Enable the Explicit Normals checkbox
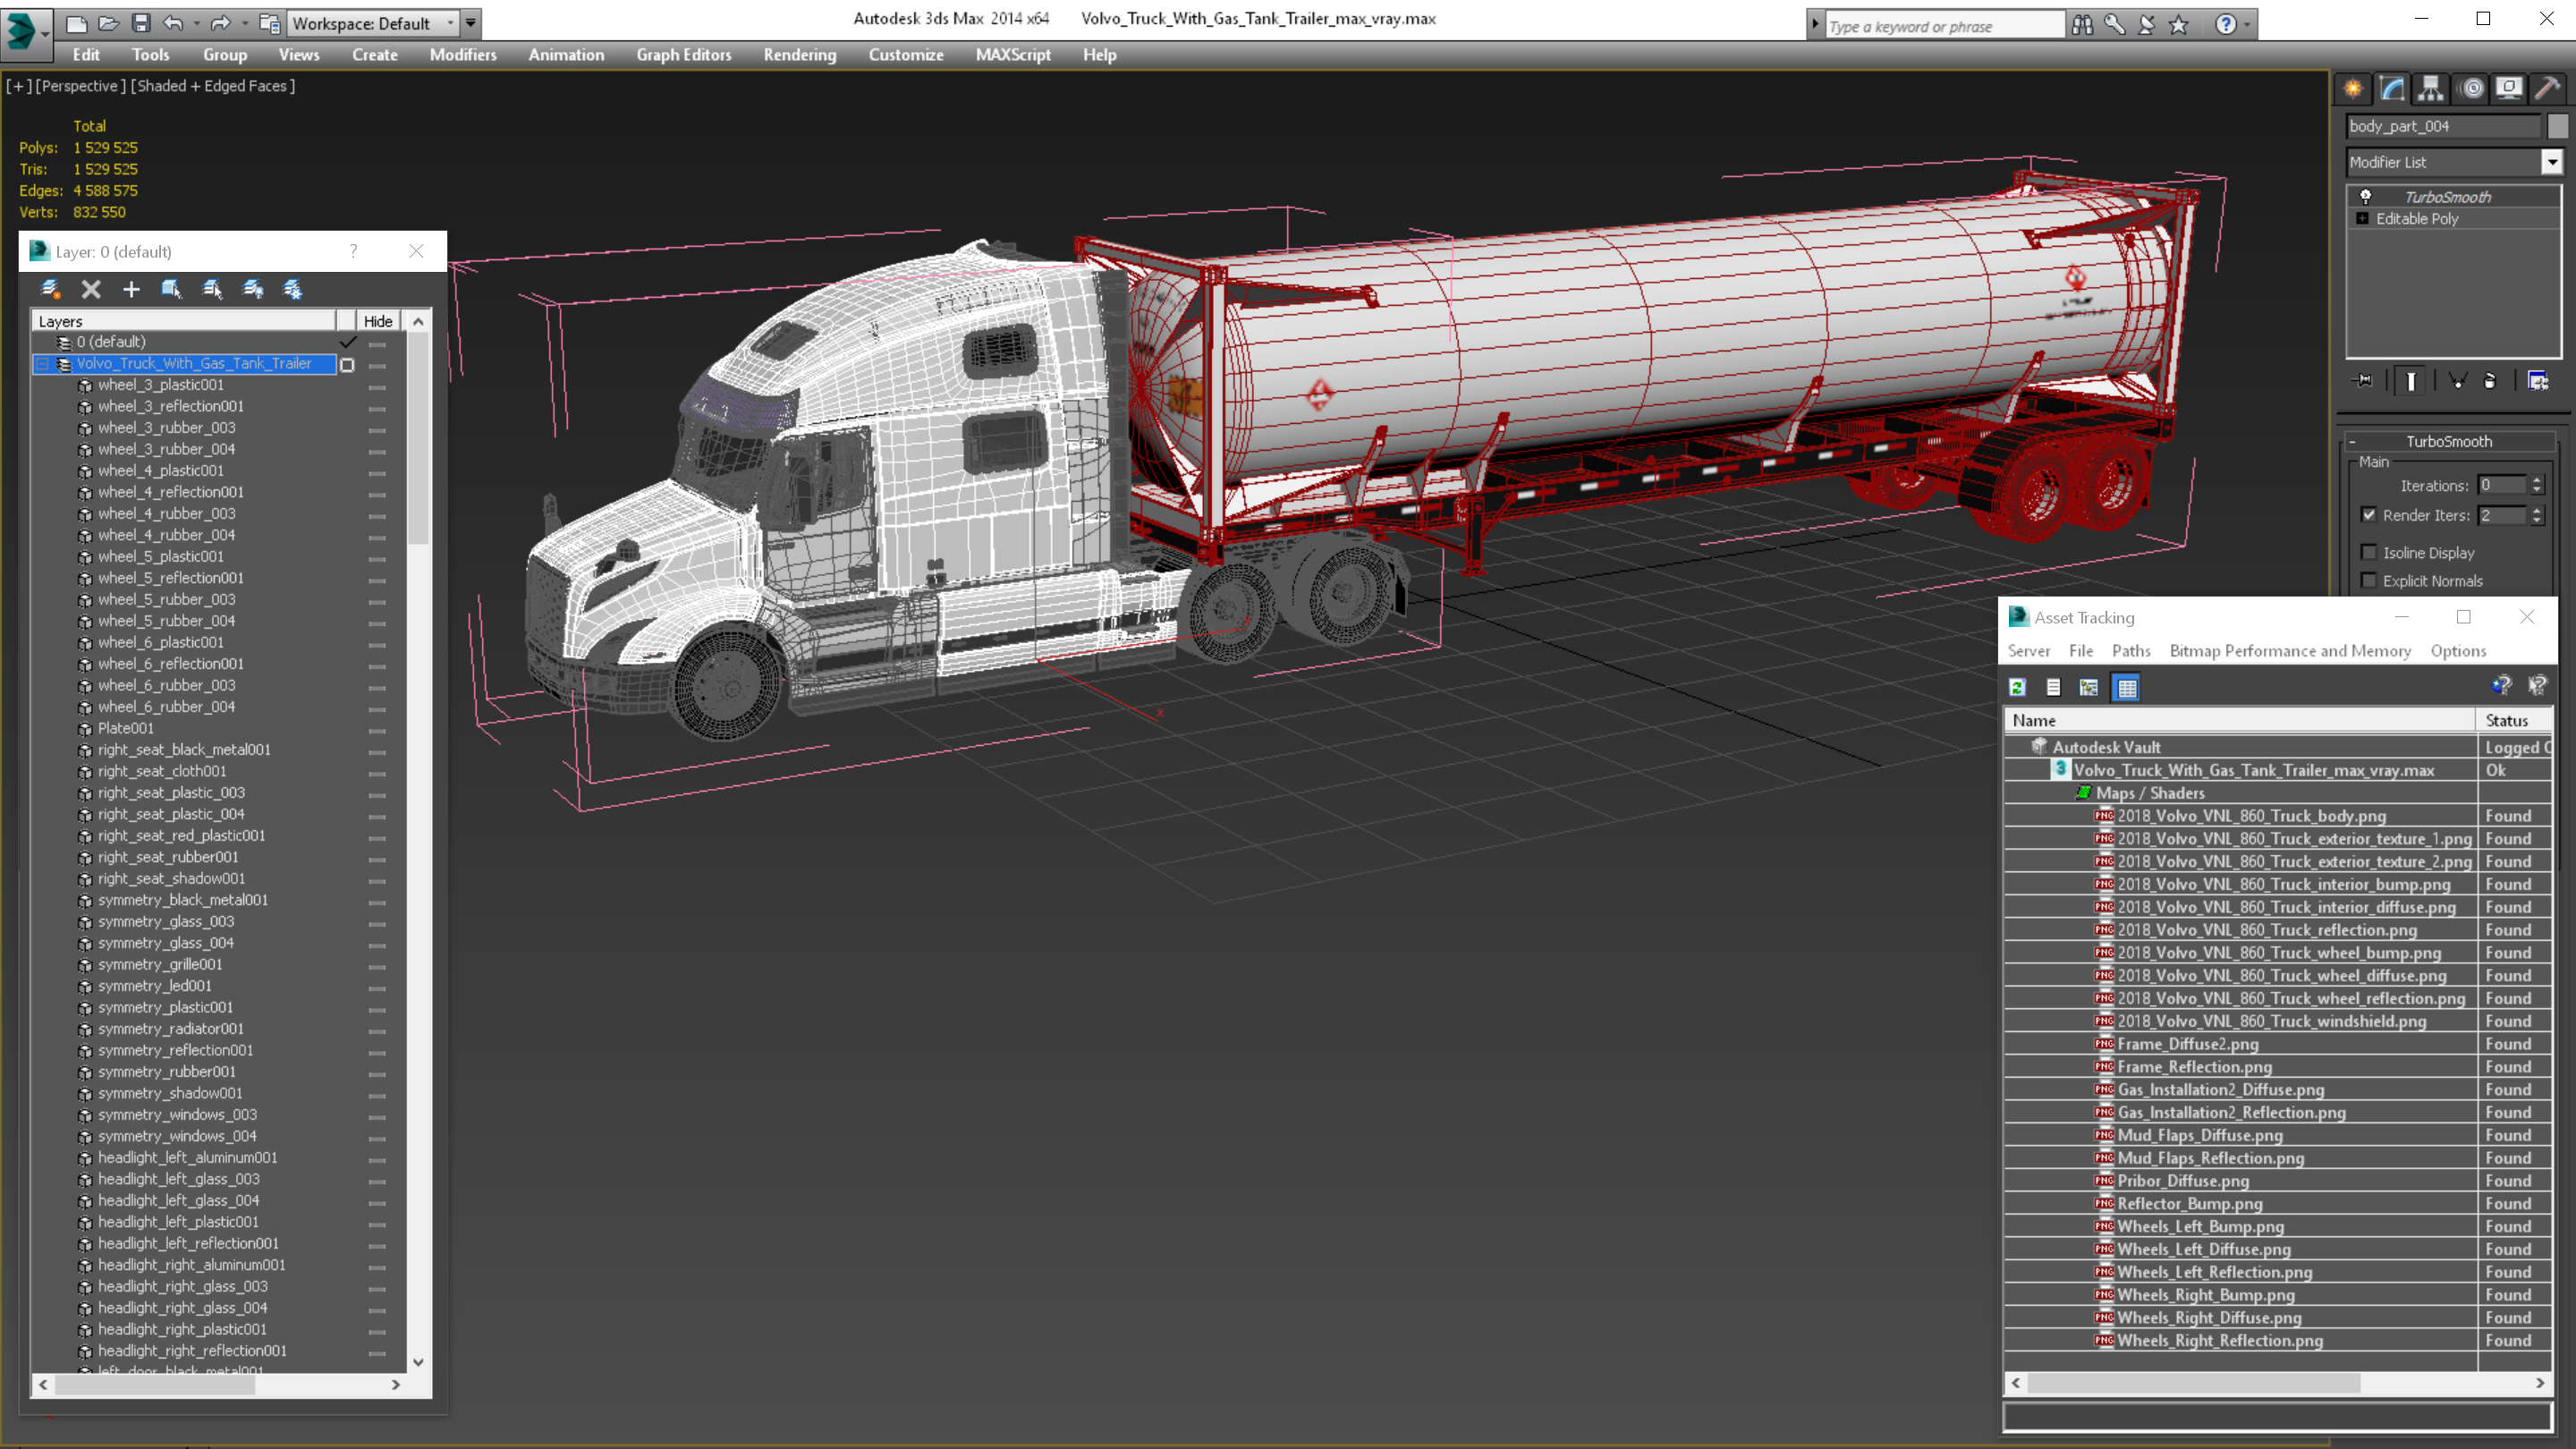 click(2368, 581)
